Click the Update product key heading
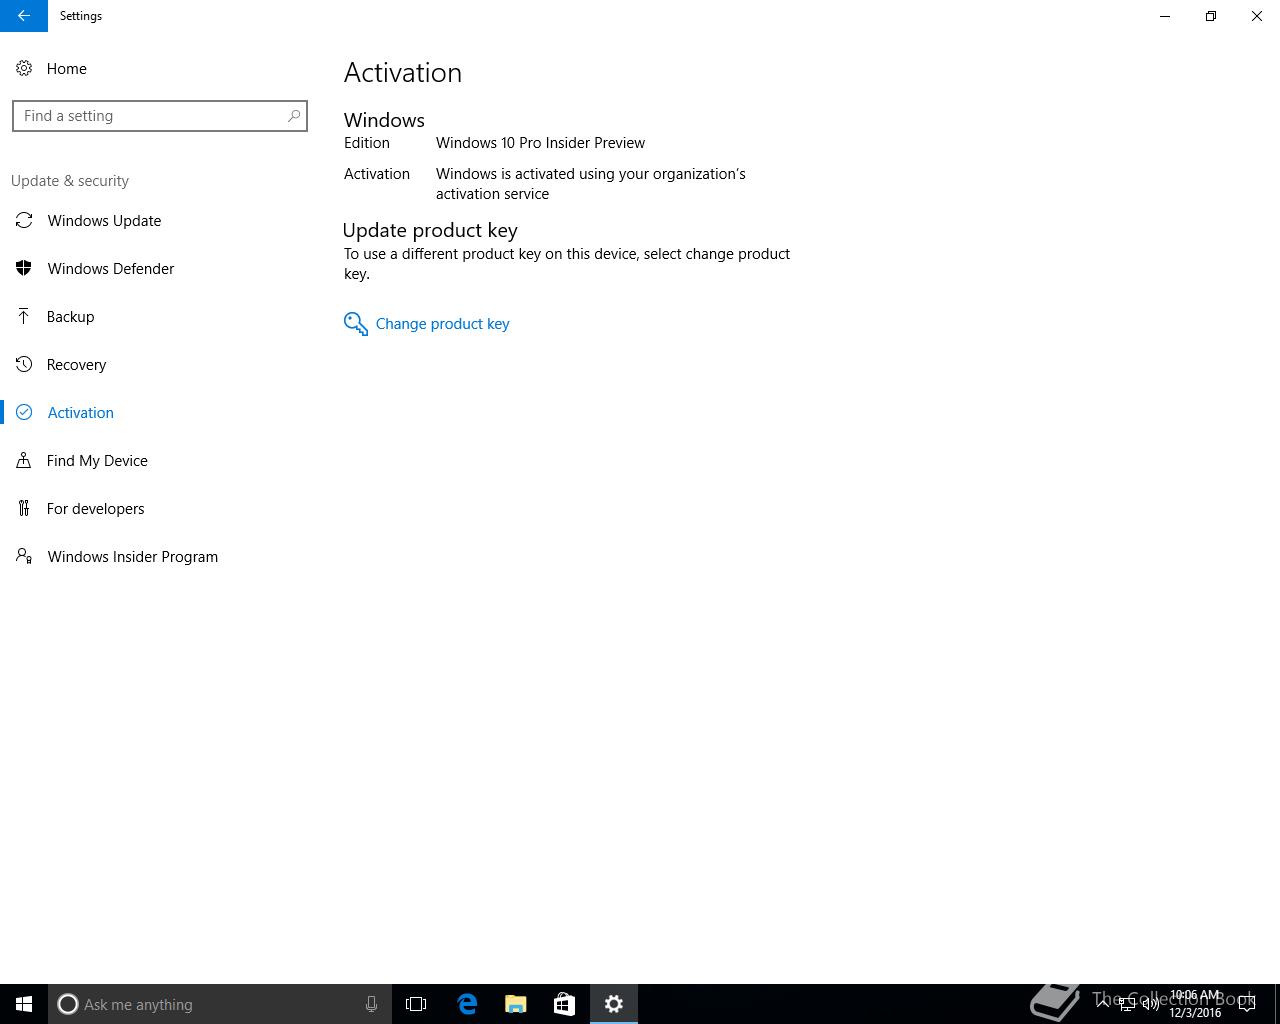Image resolution: width=1280 pixels, height=1024 pixels. (x=430, y=230)
